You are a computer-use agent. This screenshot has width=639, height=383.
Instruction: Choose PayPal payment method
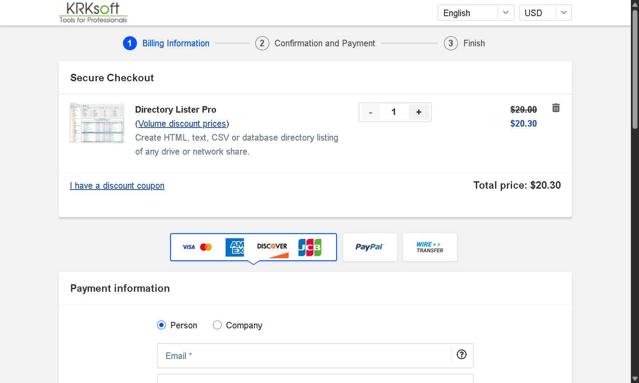point(370,247)
